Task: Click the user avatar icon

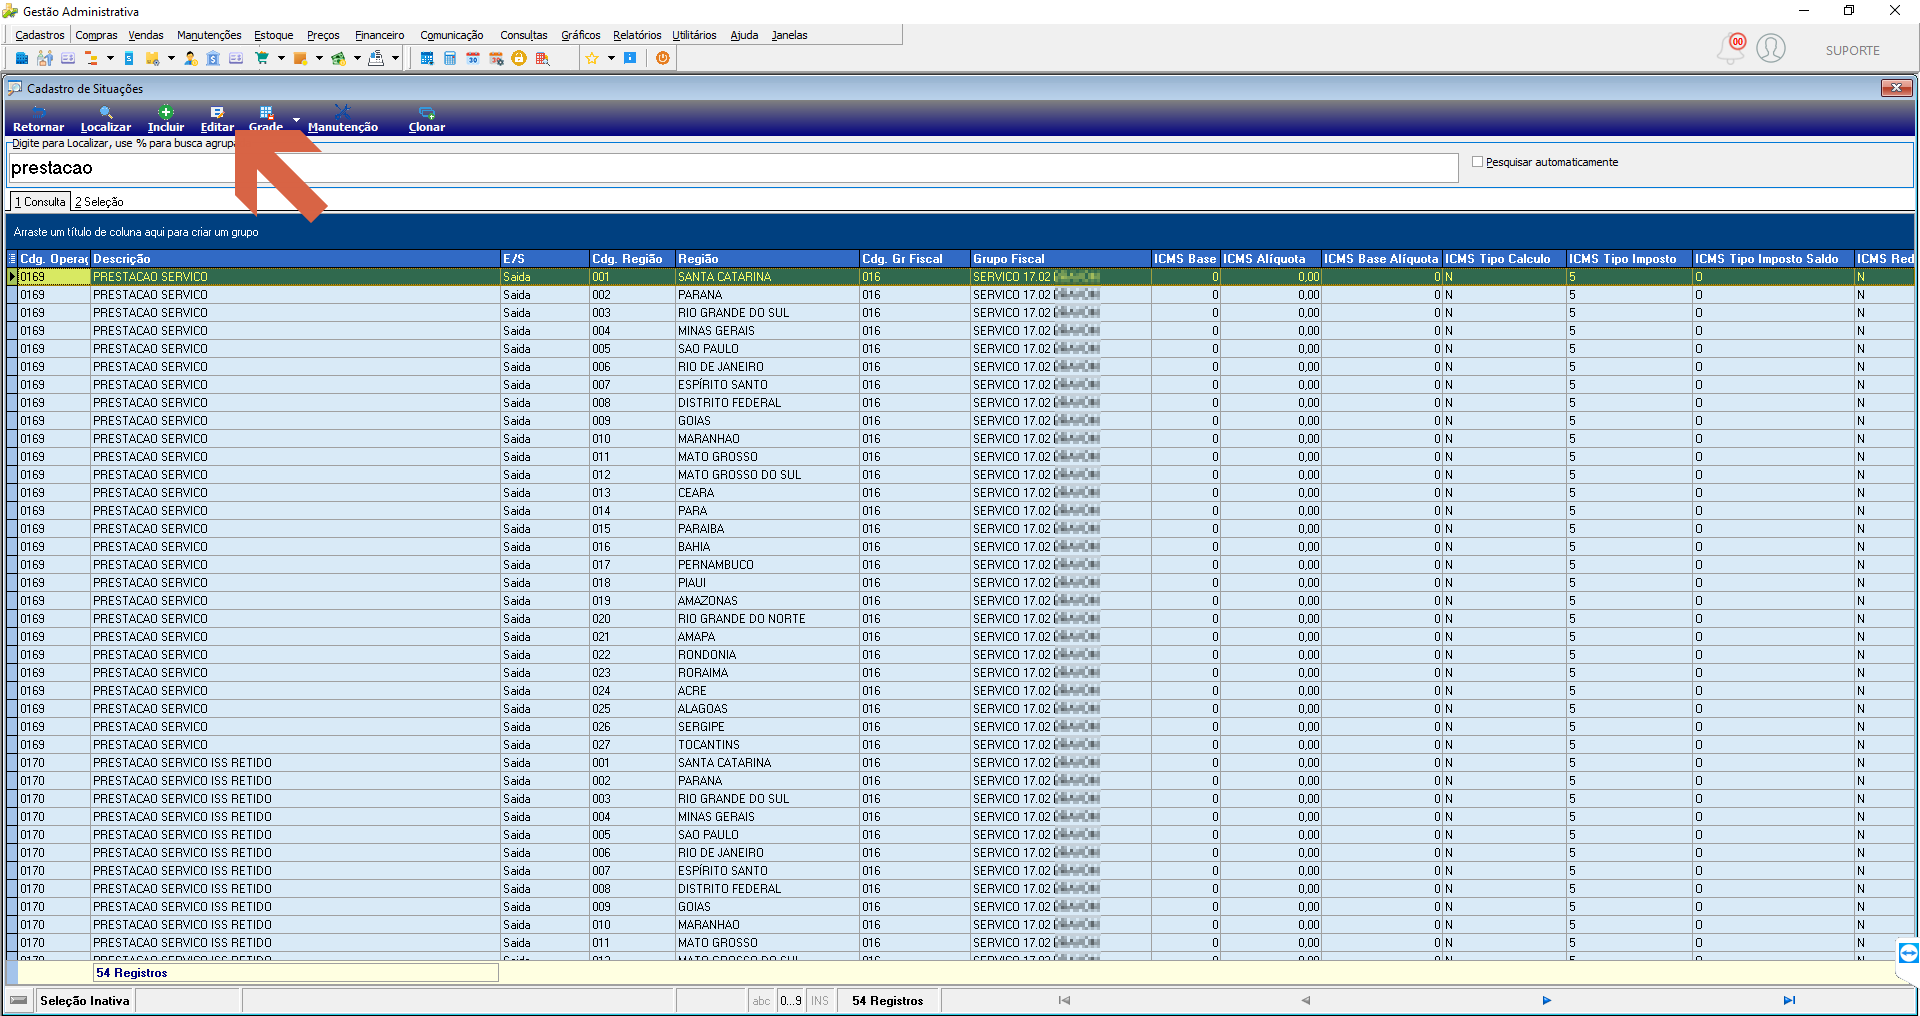Action: (1771, 48)
